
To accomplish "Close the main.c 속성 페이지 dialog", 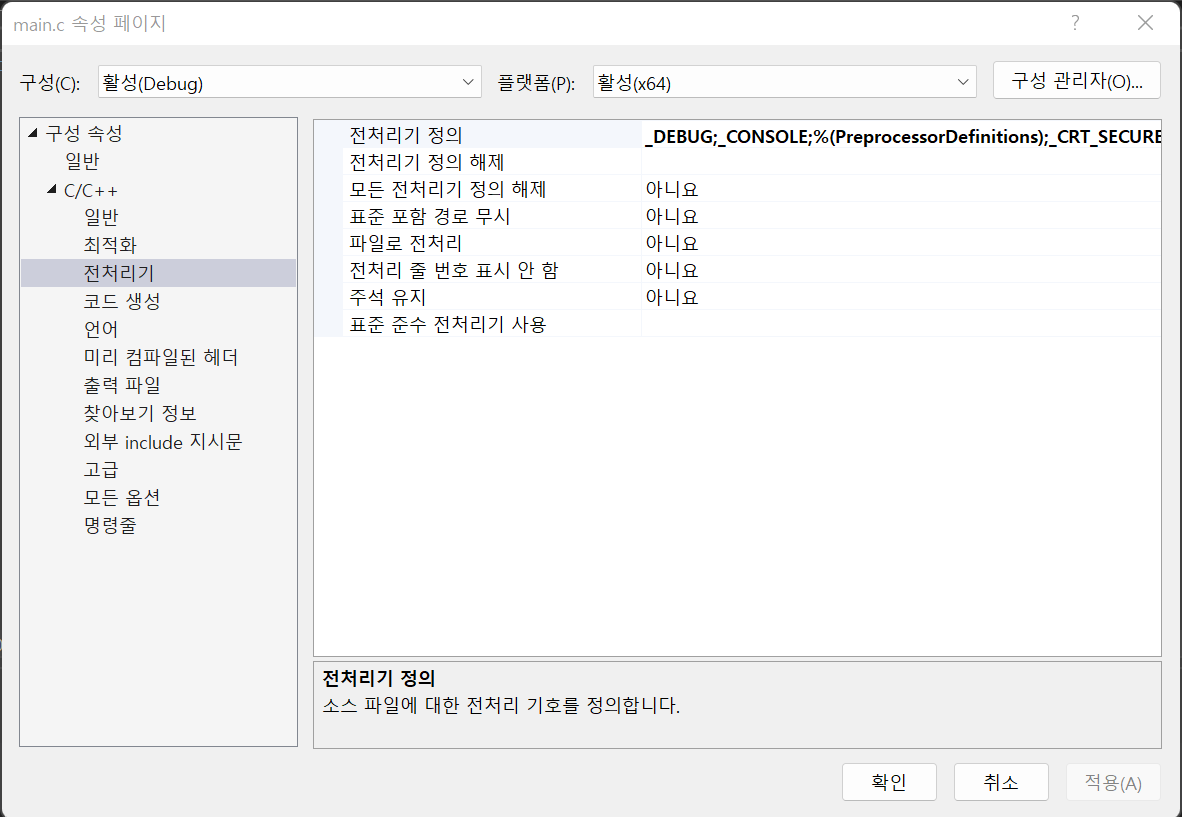I will [1146, 23].
